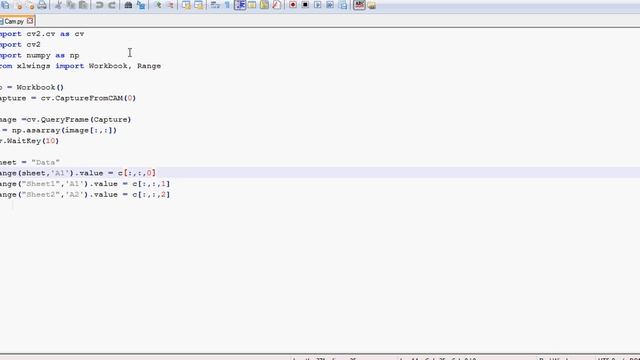
Task: Play back the recorded macro
Action: [x=318, y=5]
